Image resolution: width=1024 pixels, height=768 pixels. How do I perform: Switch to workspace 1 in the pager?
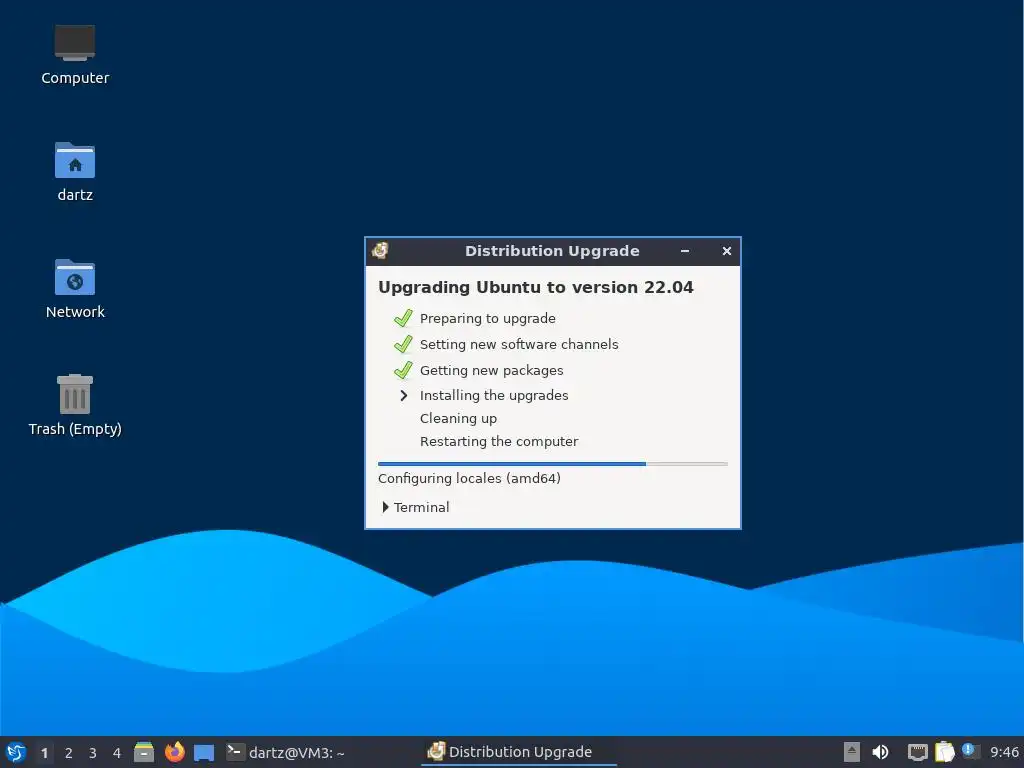coord(44,753)
